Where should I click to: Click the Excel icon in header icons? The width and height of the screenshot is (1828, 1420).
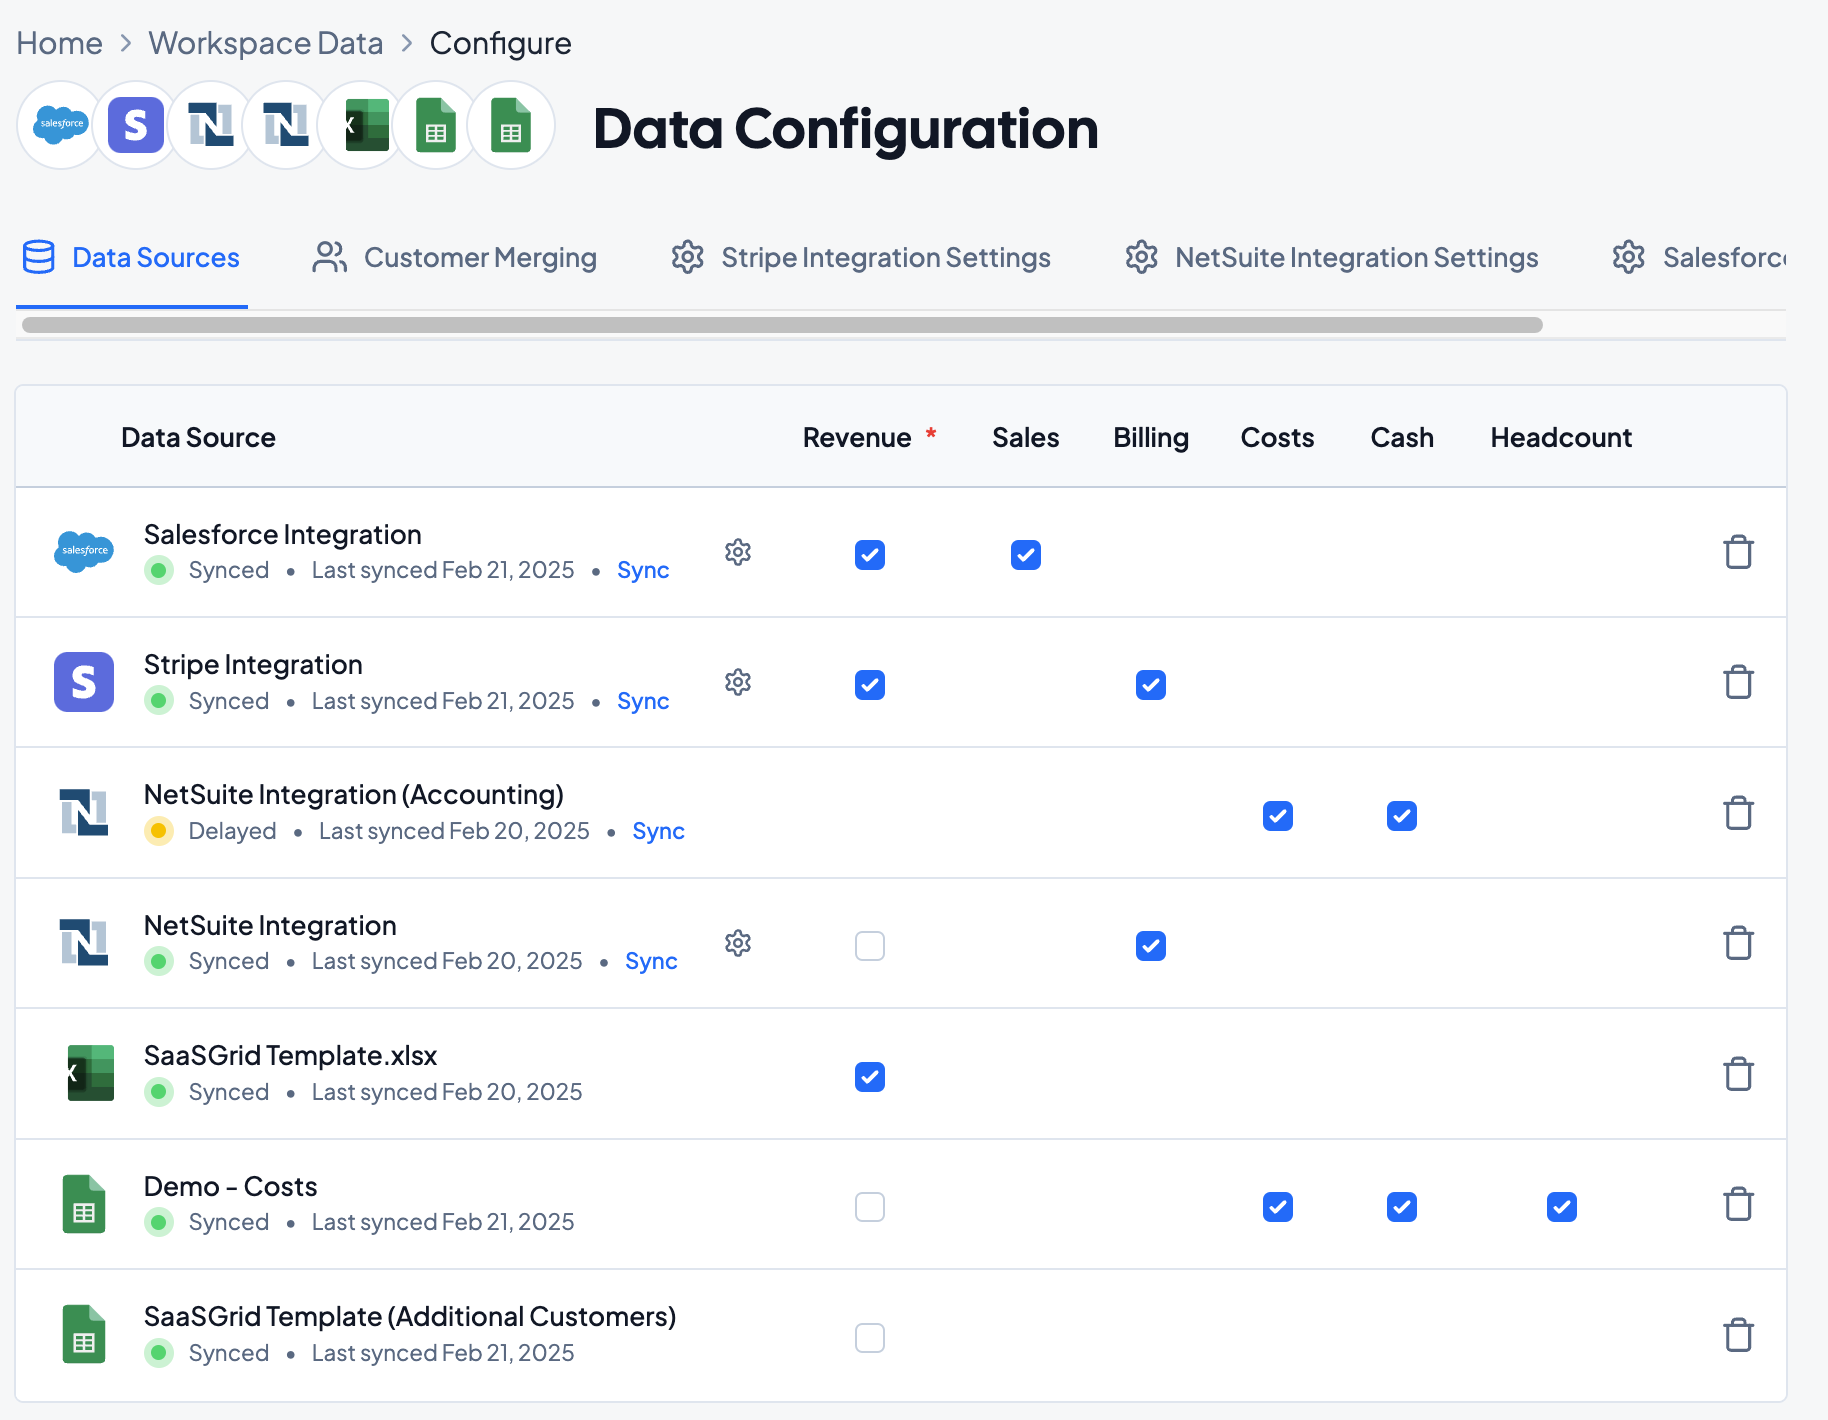point(363,126)
